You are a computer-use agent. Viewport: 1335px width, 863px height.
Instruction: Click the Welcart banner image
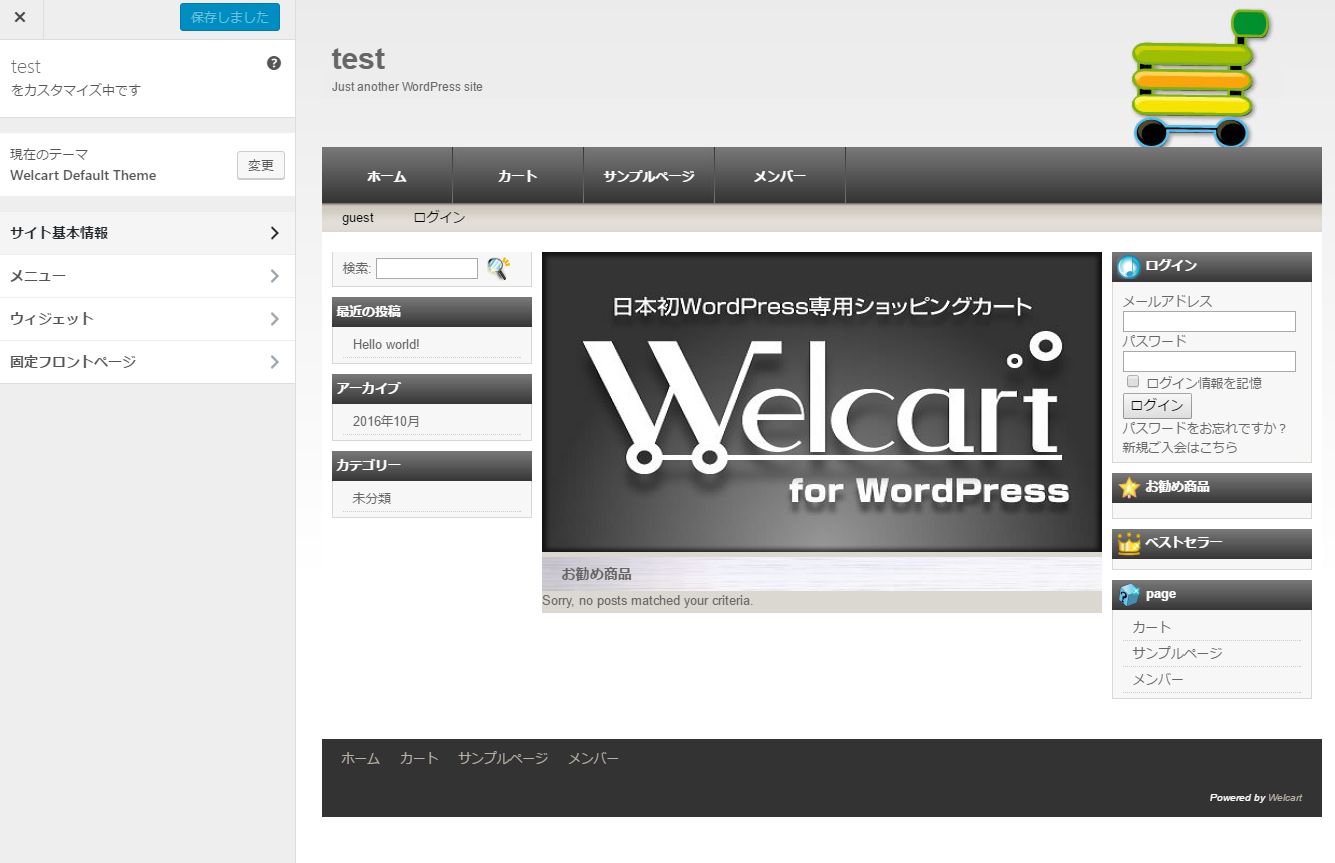pos(822,401)
